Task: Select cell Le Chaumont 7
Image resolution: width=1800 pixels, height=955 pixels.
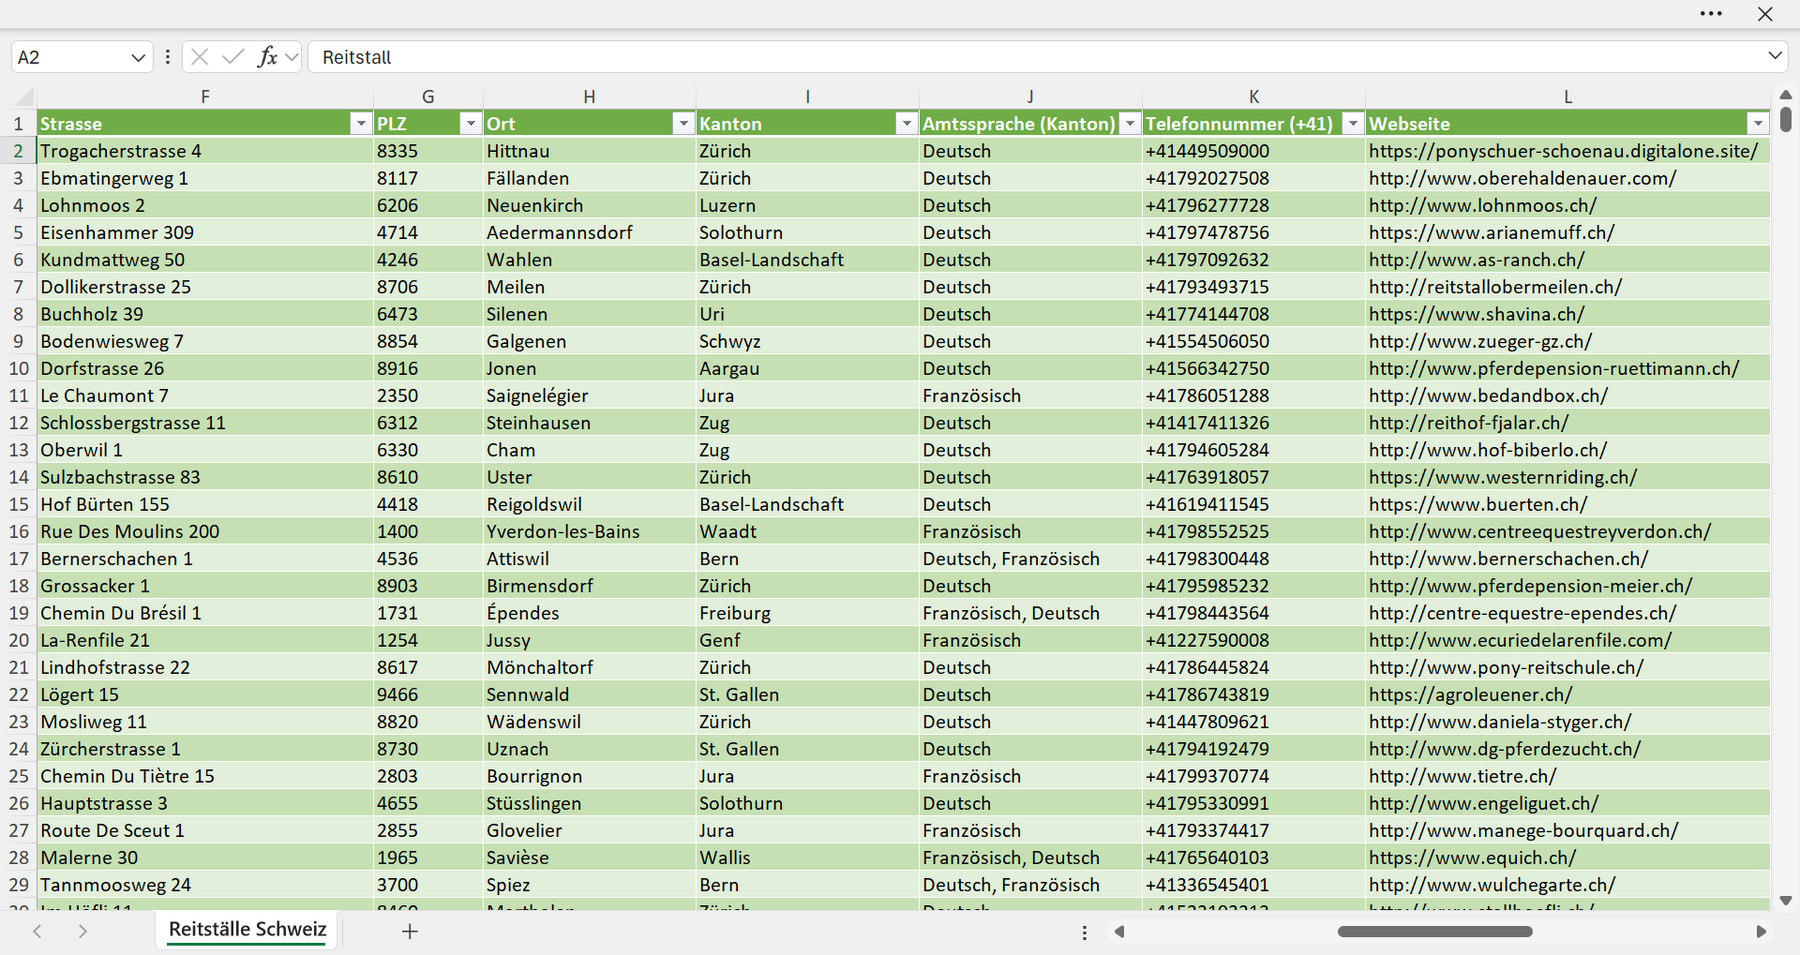Action: coord(205,396)
